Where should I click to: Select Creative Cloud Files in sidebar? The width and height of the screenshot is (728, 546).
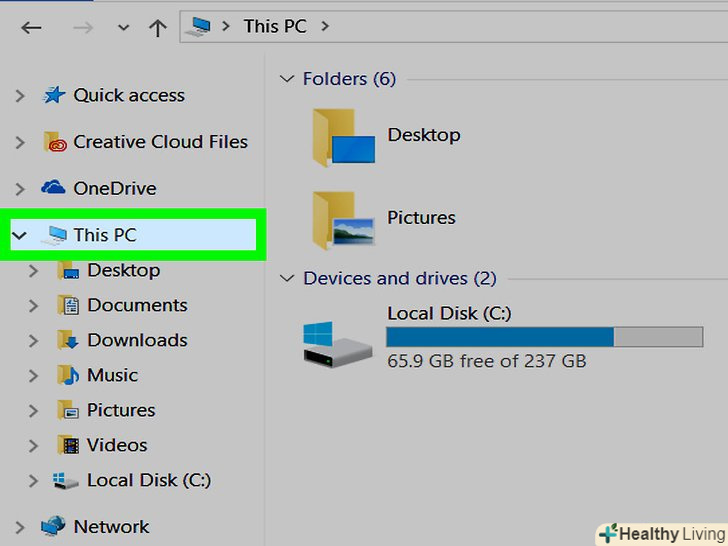(x=160, y=142)
